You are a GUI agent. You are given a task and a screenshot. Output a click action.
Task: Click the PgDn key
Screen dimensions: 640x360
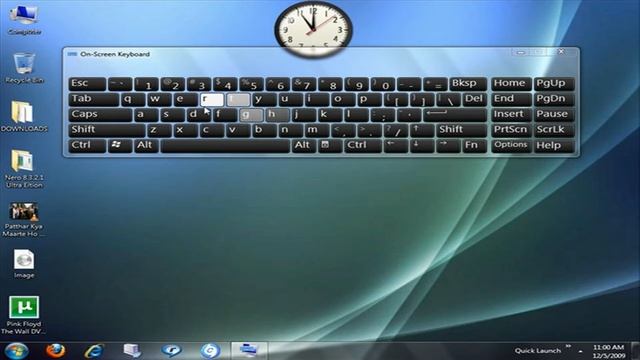554,99
